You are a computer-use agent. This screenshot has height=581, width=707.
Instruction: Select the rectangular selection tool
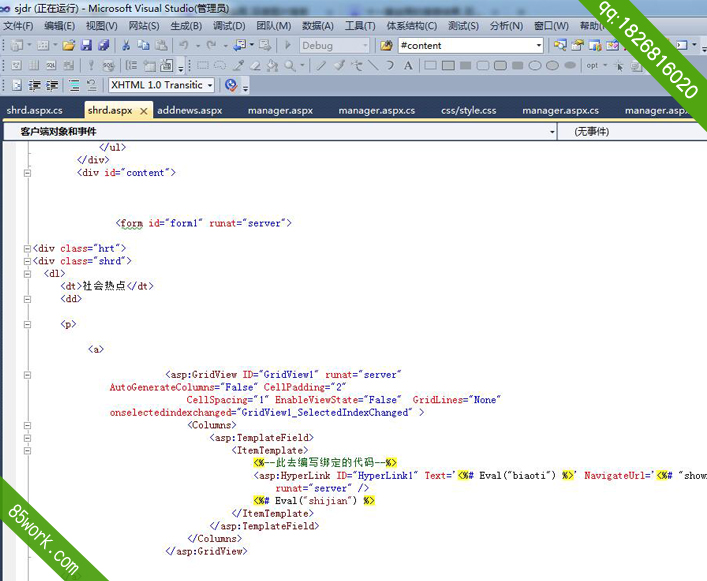[x=203, y=66]
